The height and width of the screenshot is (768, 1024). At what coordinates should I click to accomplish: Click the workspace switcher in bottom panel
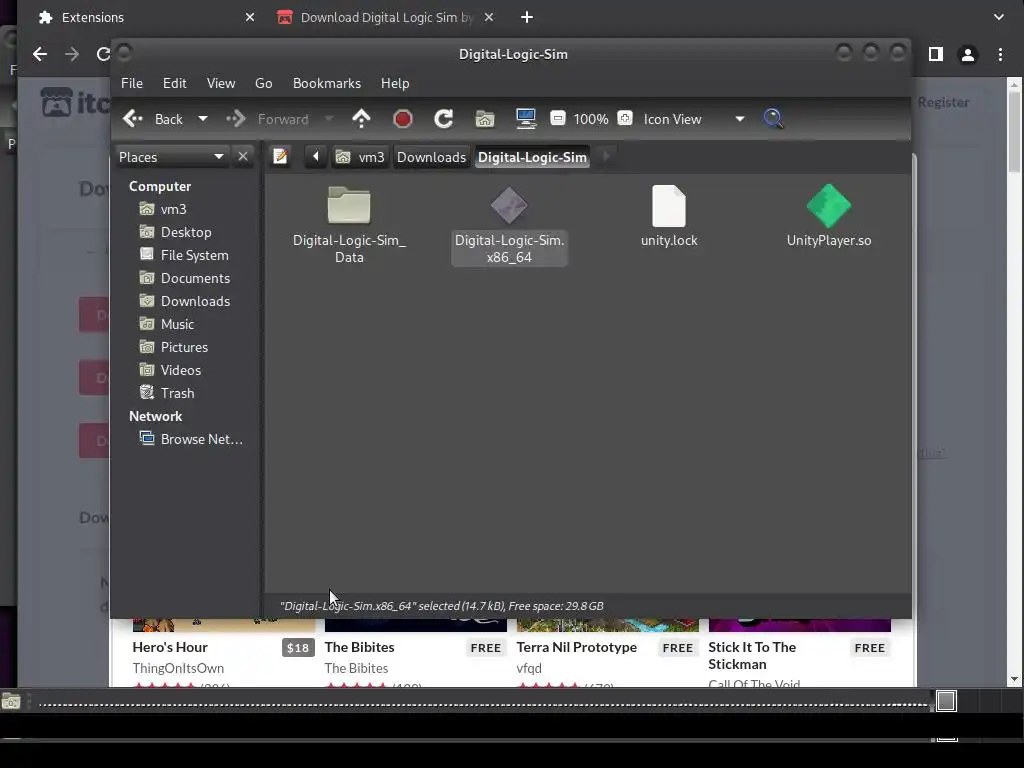(946, 701)
